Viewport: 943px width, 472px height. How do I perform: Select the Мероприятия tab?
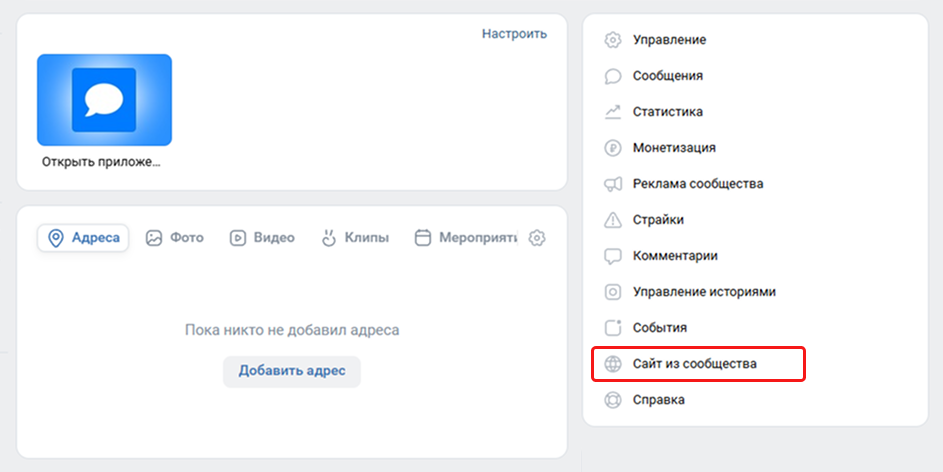[466, 238]
